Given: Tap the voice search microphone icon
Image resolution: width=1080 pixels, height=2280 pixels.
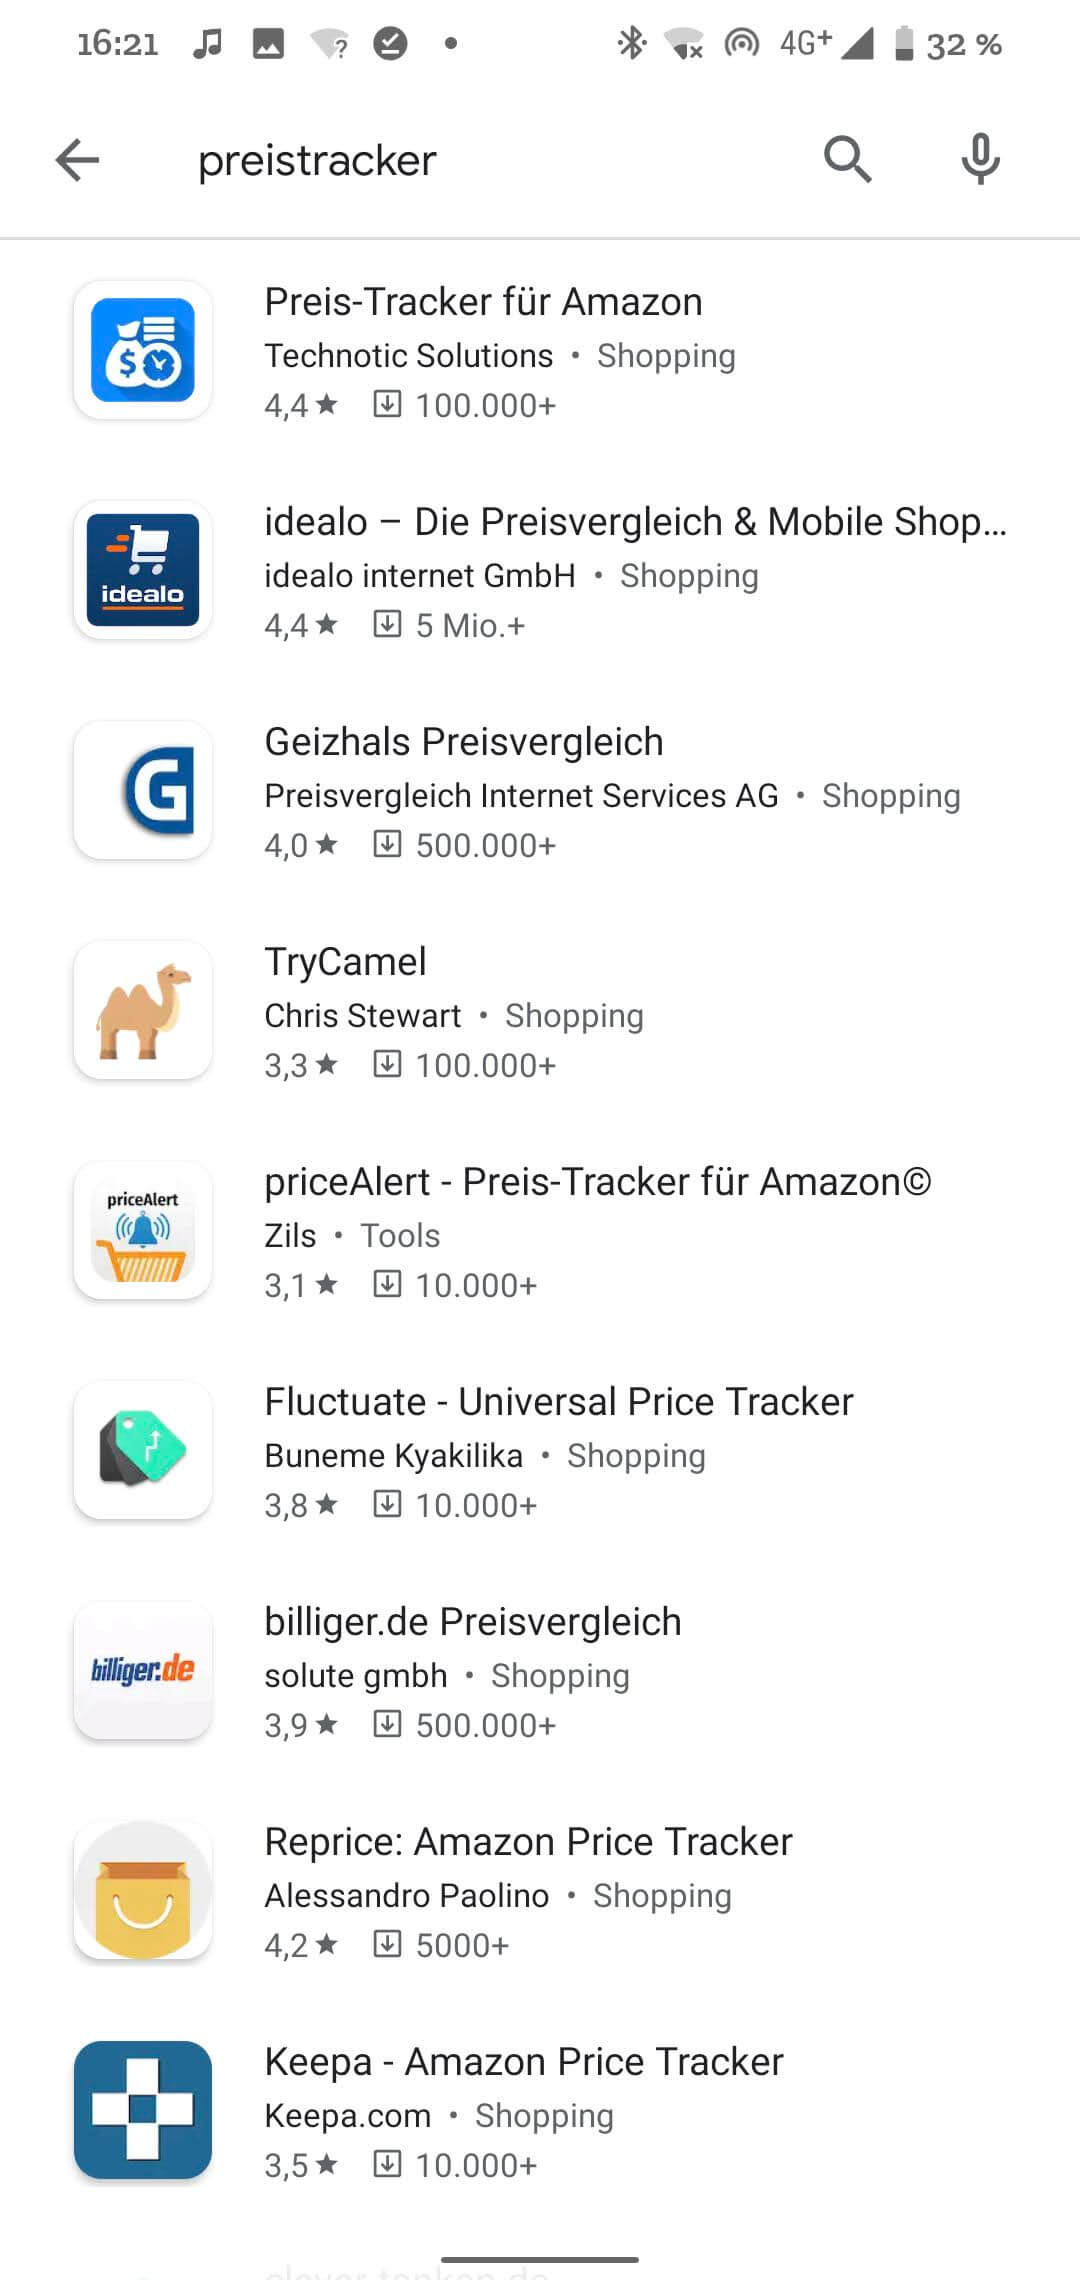Looking at the screenshot, I should (x=980, y=160).
